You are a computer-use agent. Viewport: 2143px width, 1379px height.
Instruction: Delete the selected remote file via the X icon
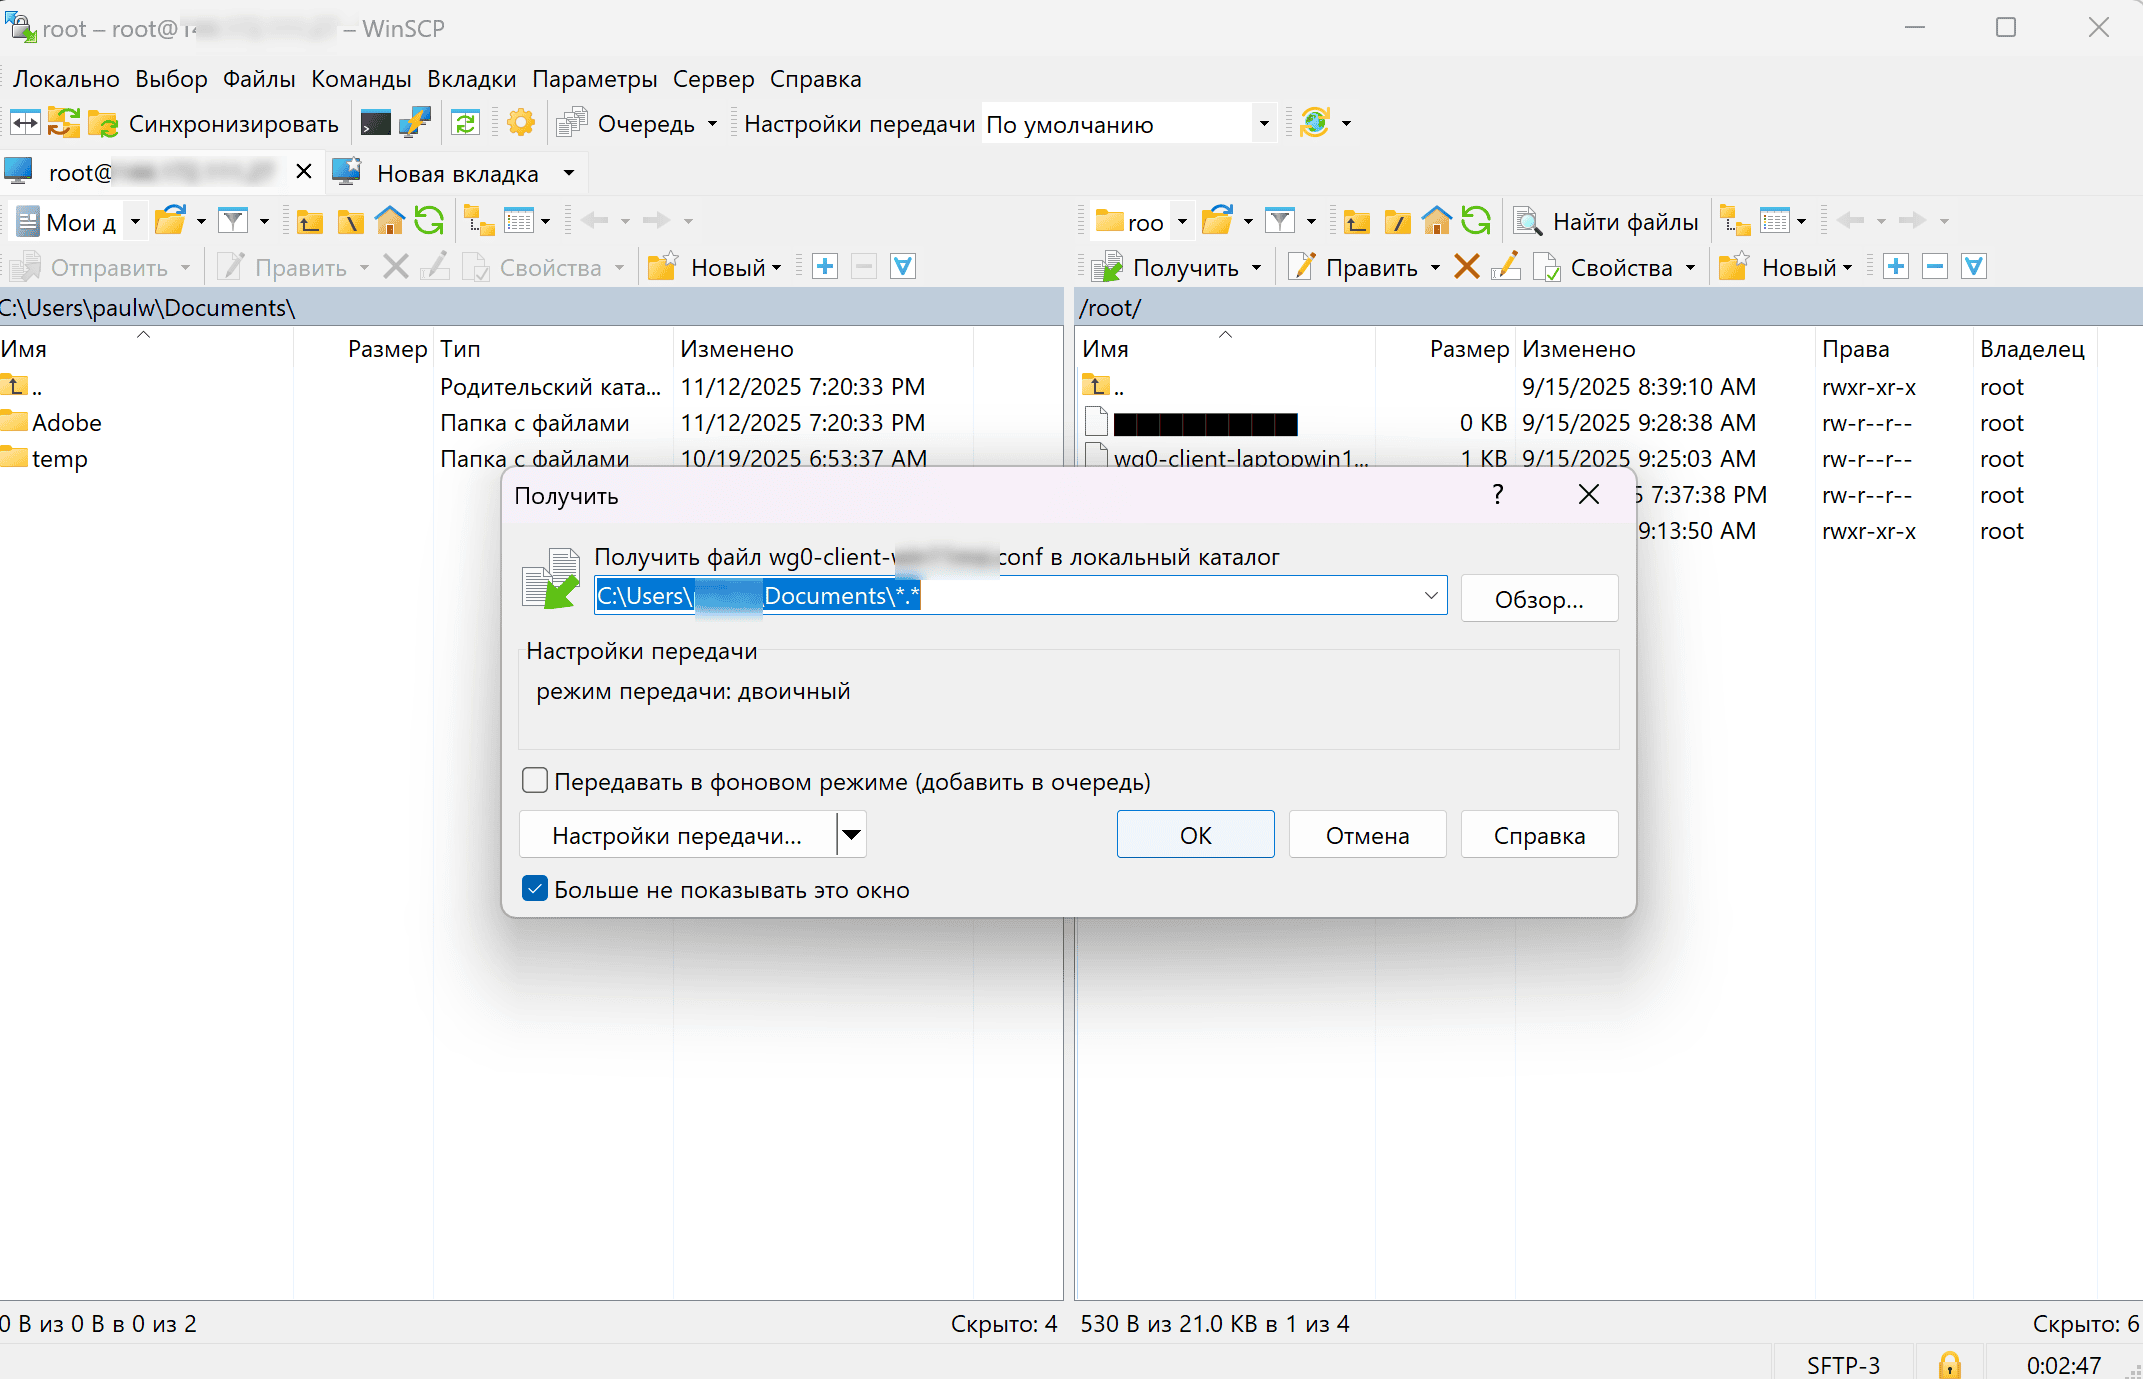tap(1466, 267)
